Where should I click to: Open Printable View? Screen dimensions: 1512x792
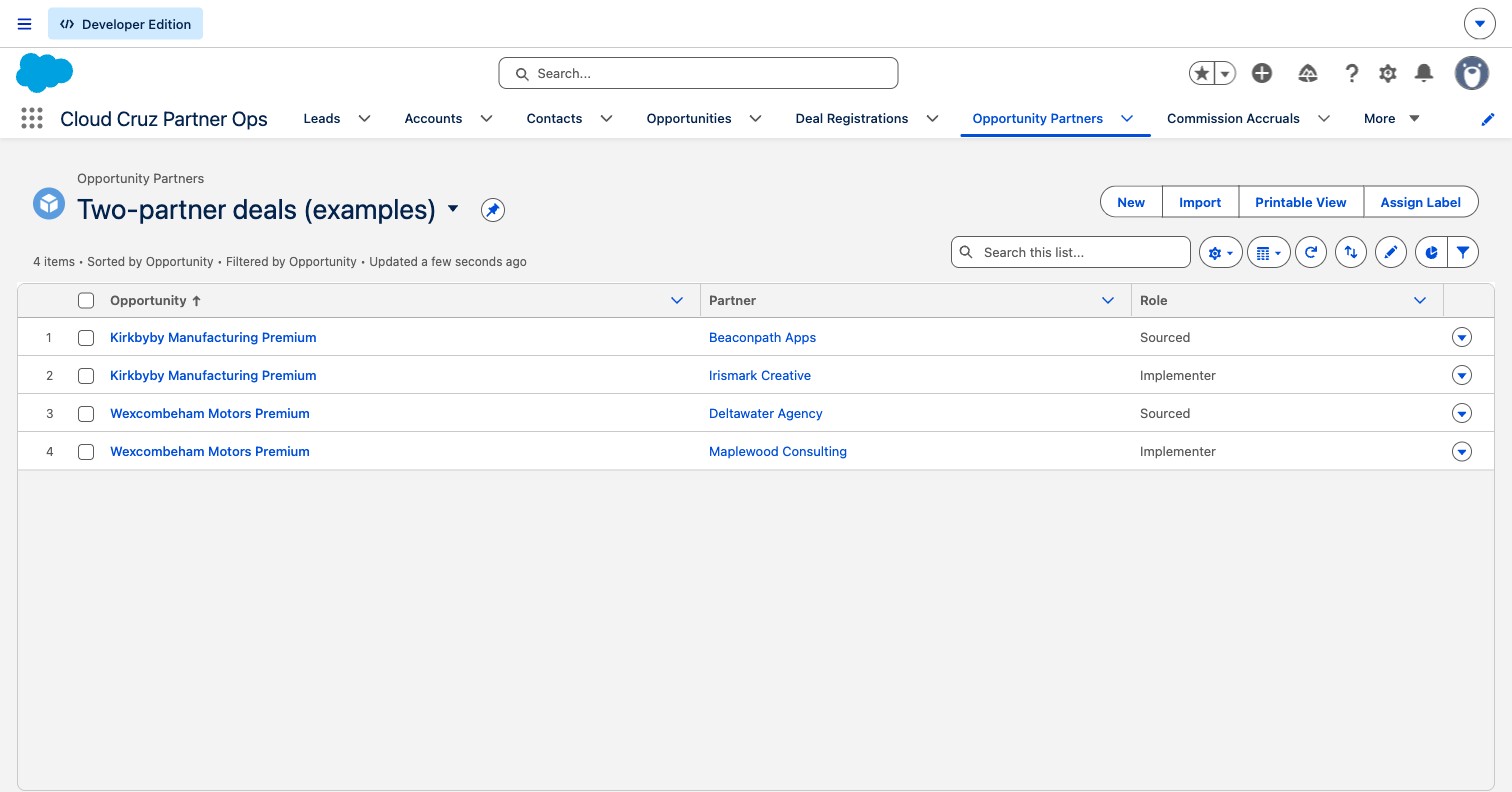[x=1301, y=202]
